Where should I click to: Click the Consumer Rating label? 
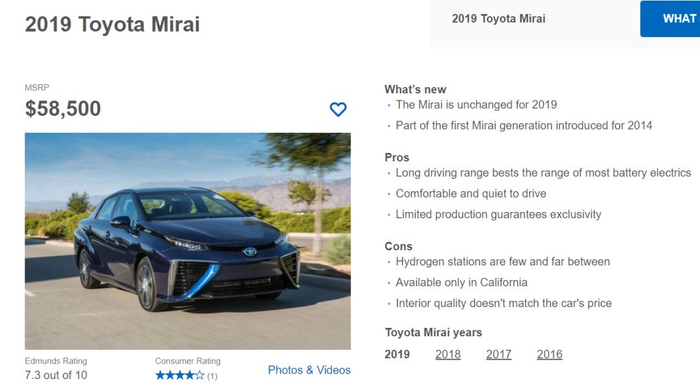pos(188,361)
